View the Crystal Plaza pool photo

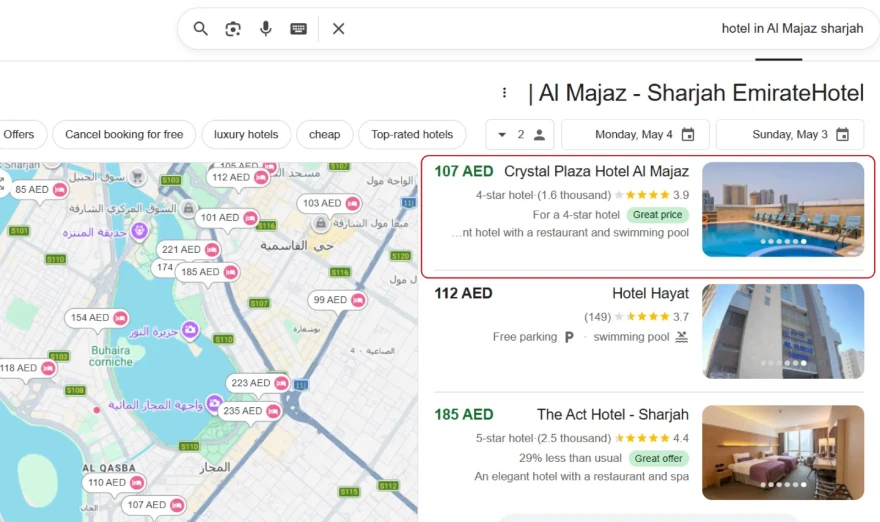[783, 209]
